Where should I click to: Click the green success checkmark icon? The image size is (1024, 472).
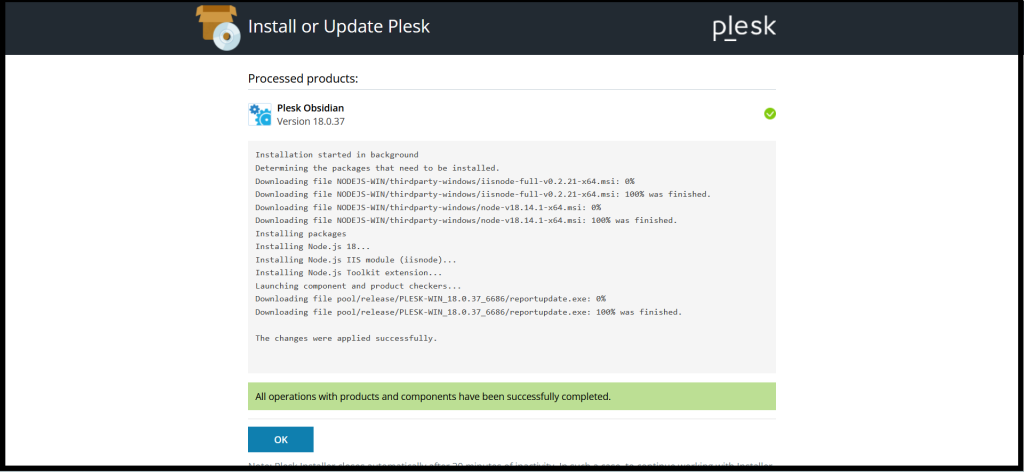(x=770, y=114)
